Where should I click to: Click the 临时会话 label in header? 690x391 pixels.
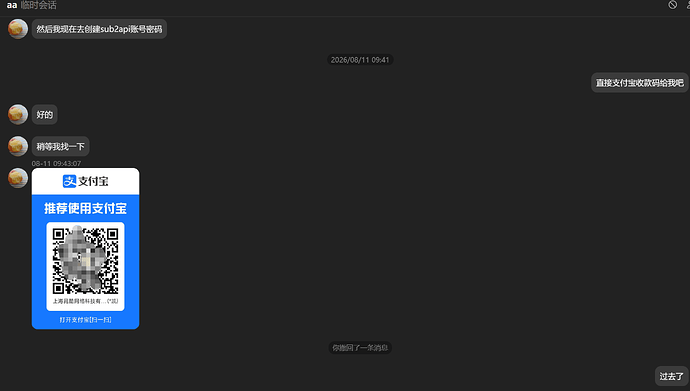pos(39,5)
